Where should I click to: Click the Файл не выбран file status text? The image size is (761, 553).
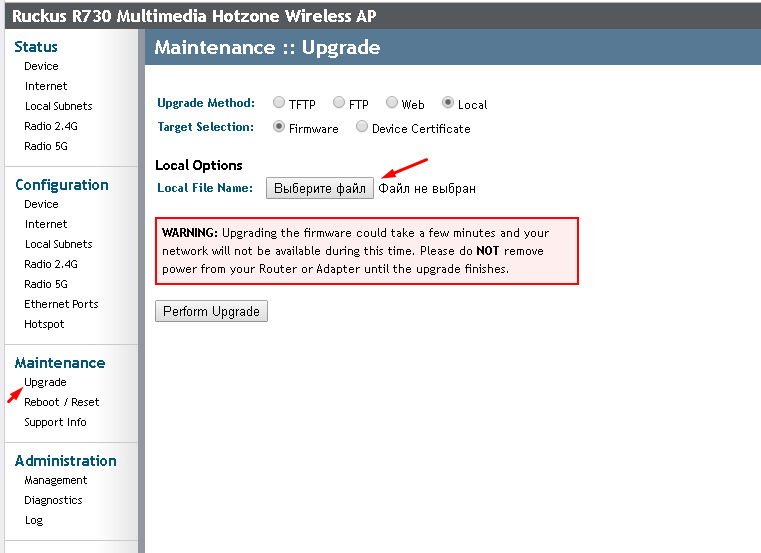point(427,188)
